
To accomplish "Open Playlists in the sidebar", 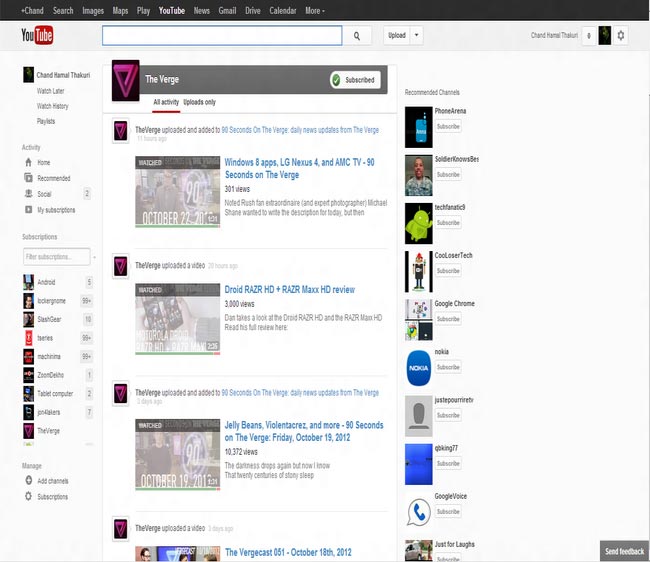I will click(x=46, y=121).
